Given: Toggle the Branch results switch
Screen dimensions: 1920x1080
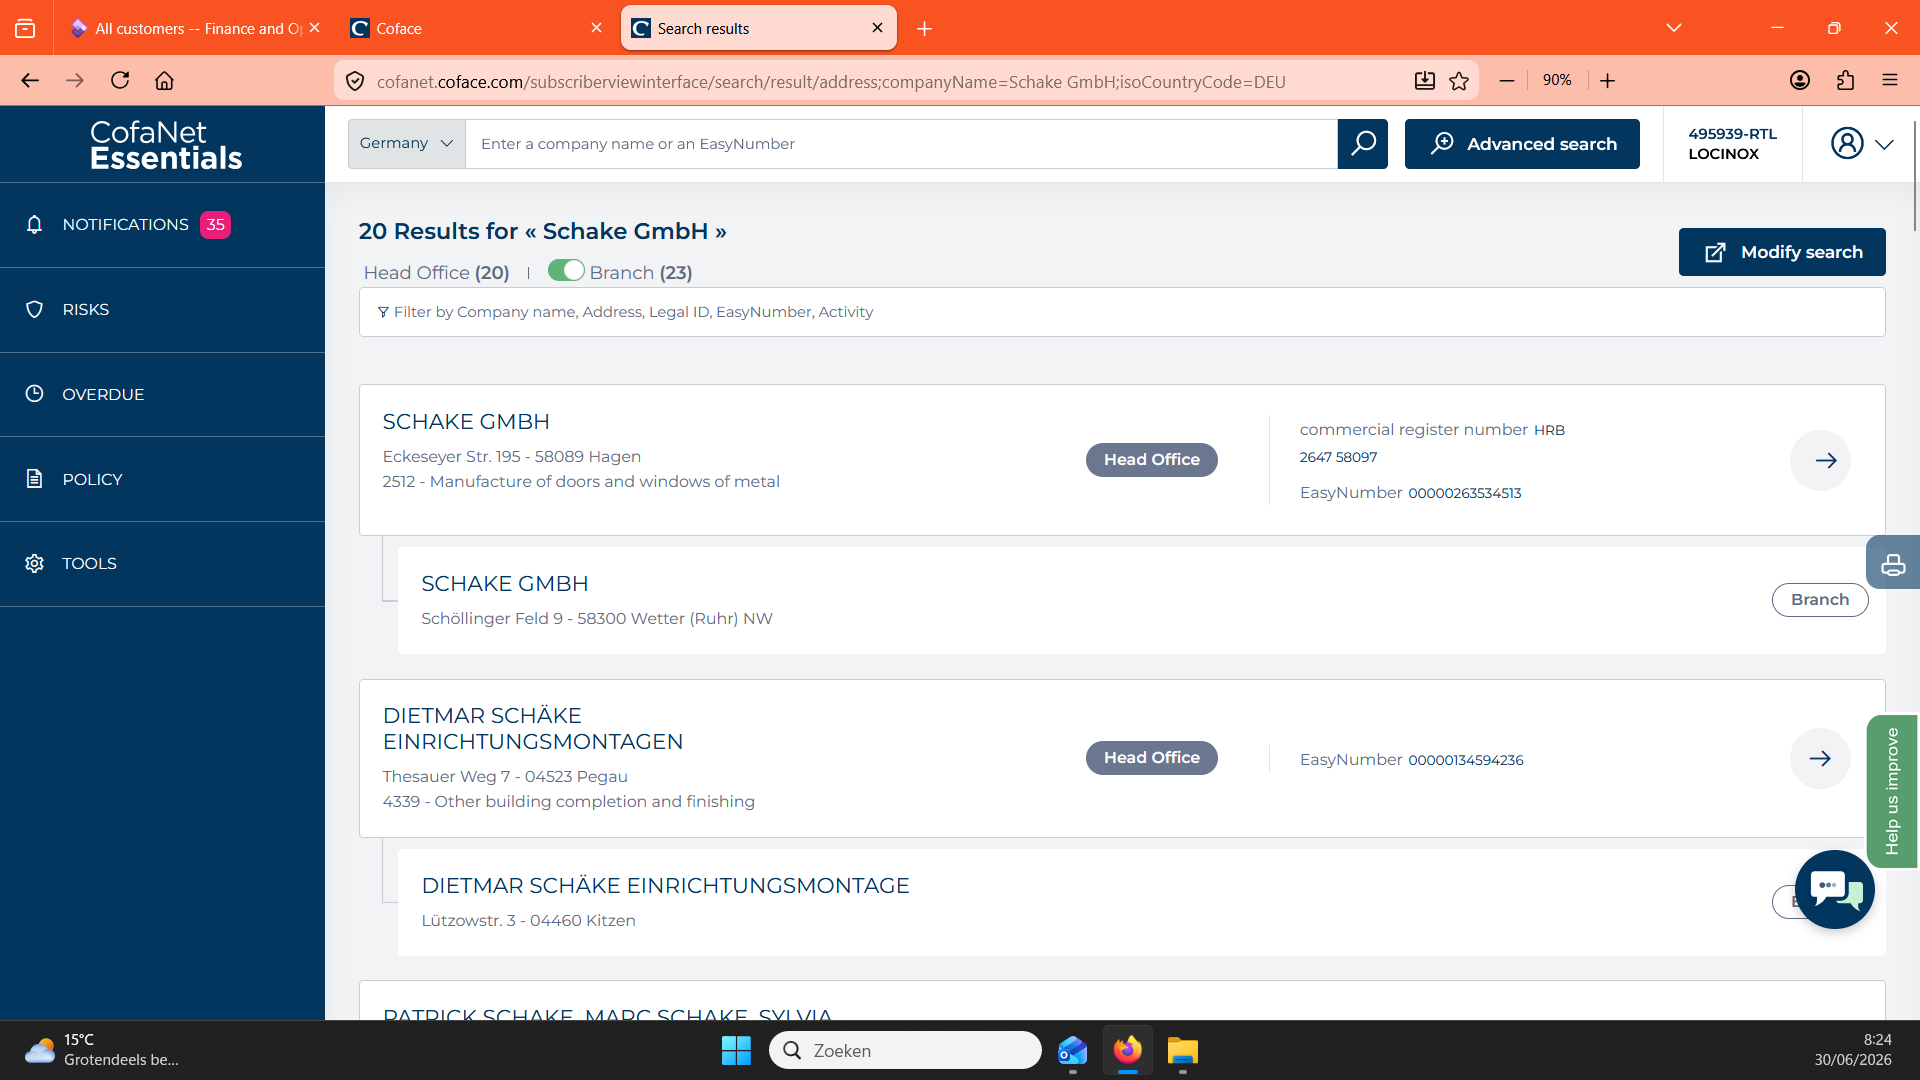Looking at the screenshot, I should click(x=566, y=271).
